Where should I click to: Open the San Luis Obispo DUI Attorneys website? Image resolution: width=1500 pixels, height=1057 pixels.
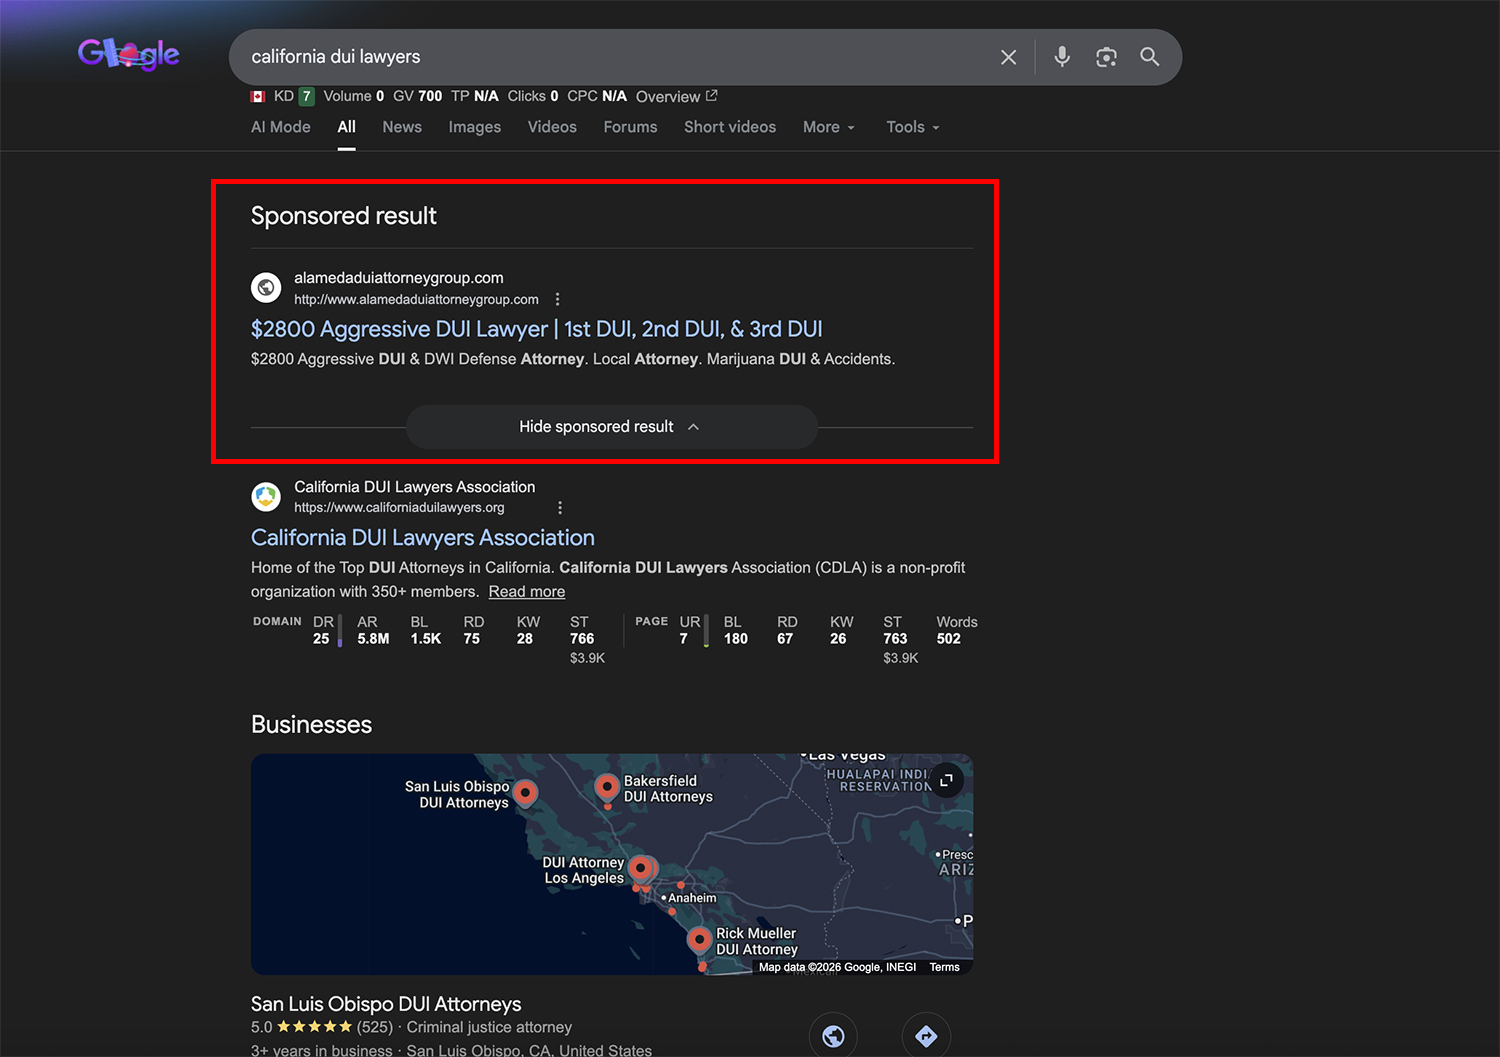[x=833, y=1036]
